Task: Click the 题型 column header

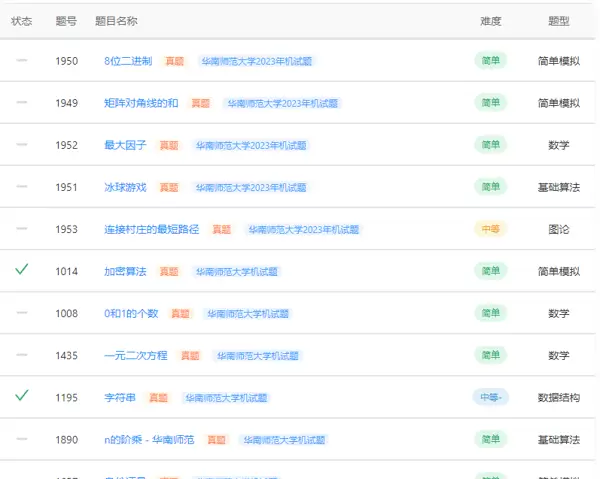Action: (x=559, y=21)
